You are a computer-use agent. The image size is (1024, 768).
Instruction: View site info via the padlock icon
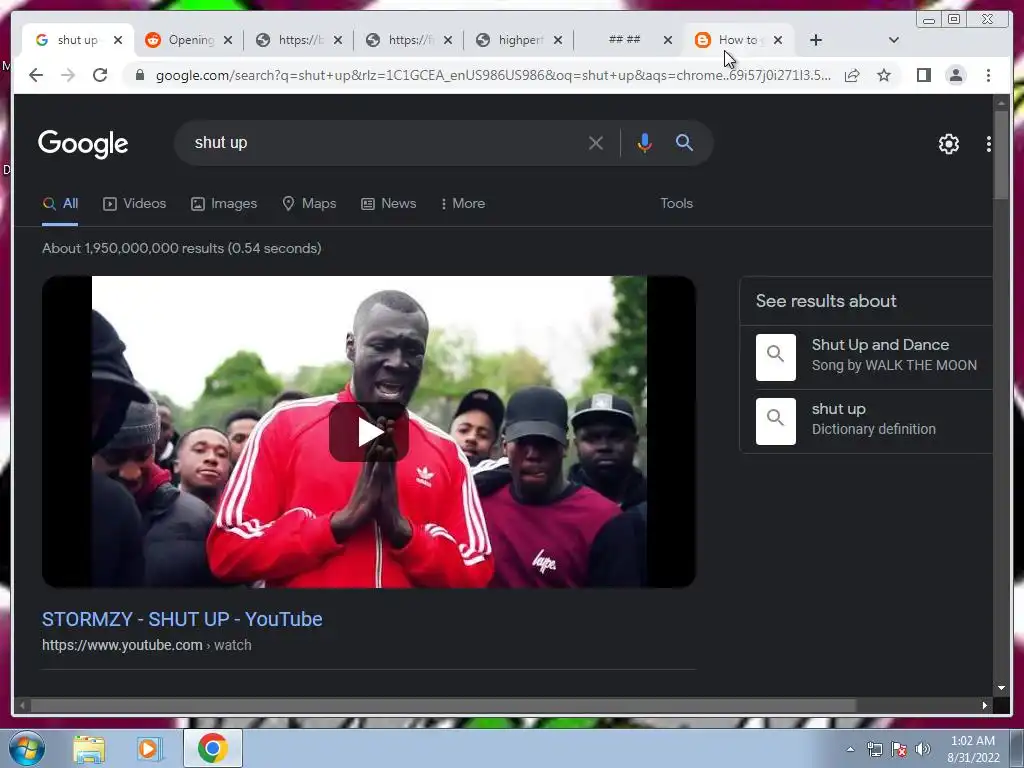point(139,75)
